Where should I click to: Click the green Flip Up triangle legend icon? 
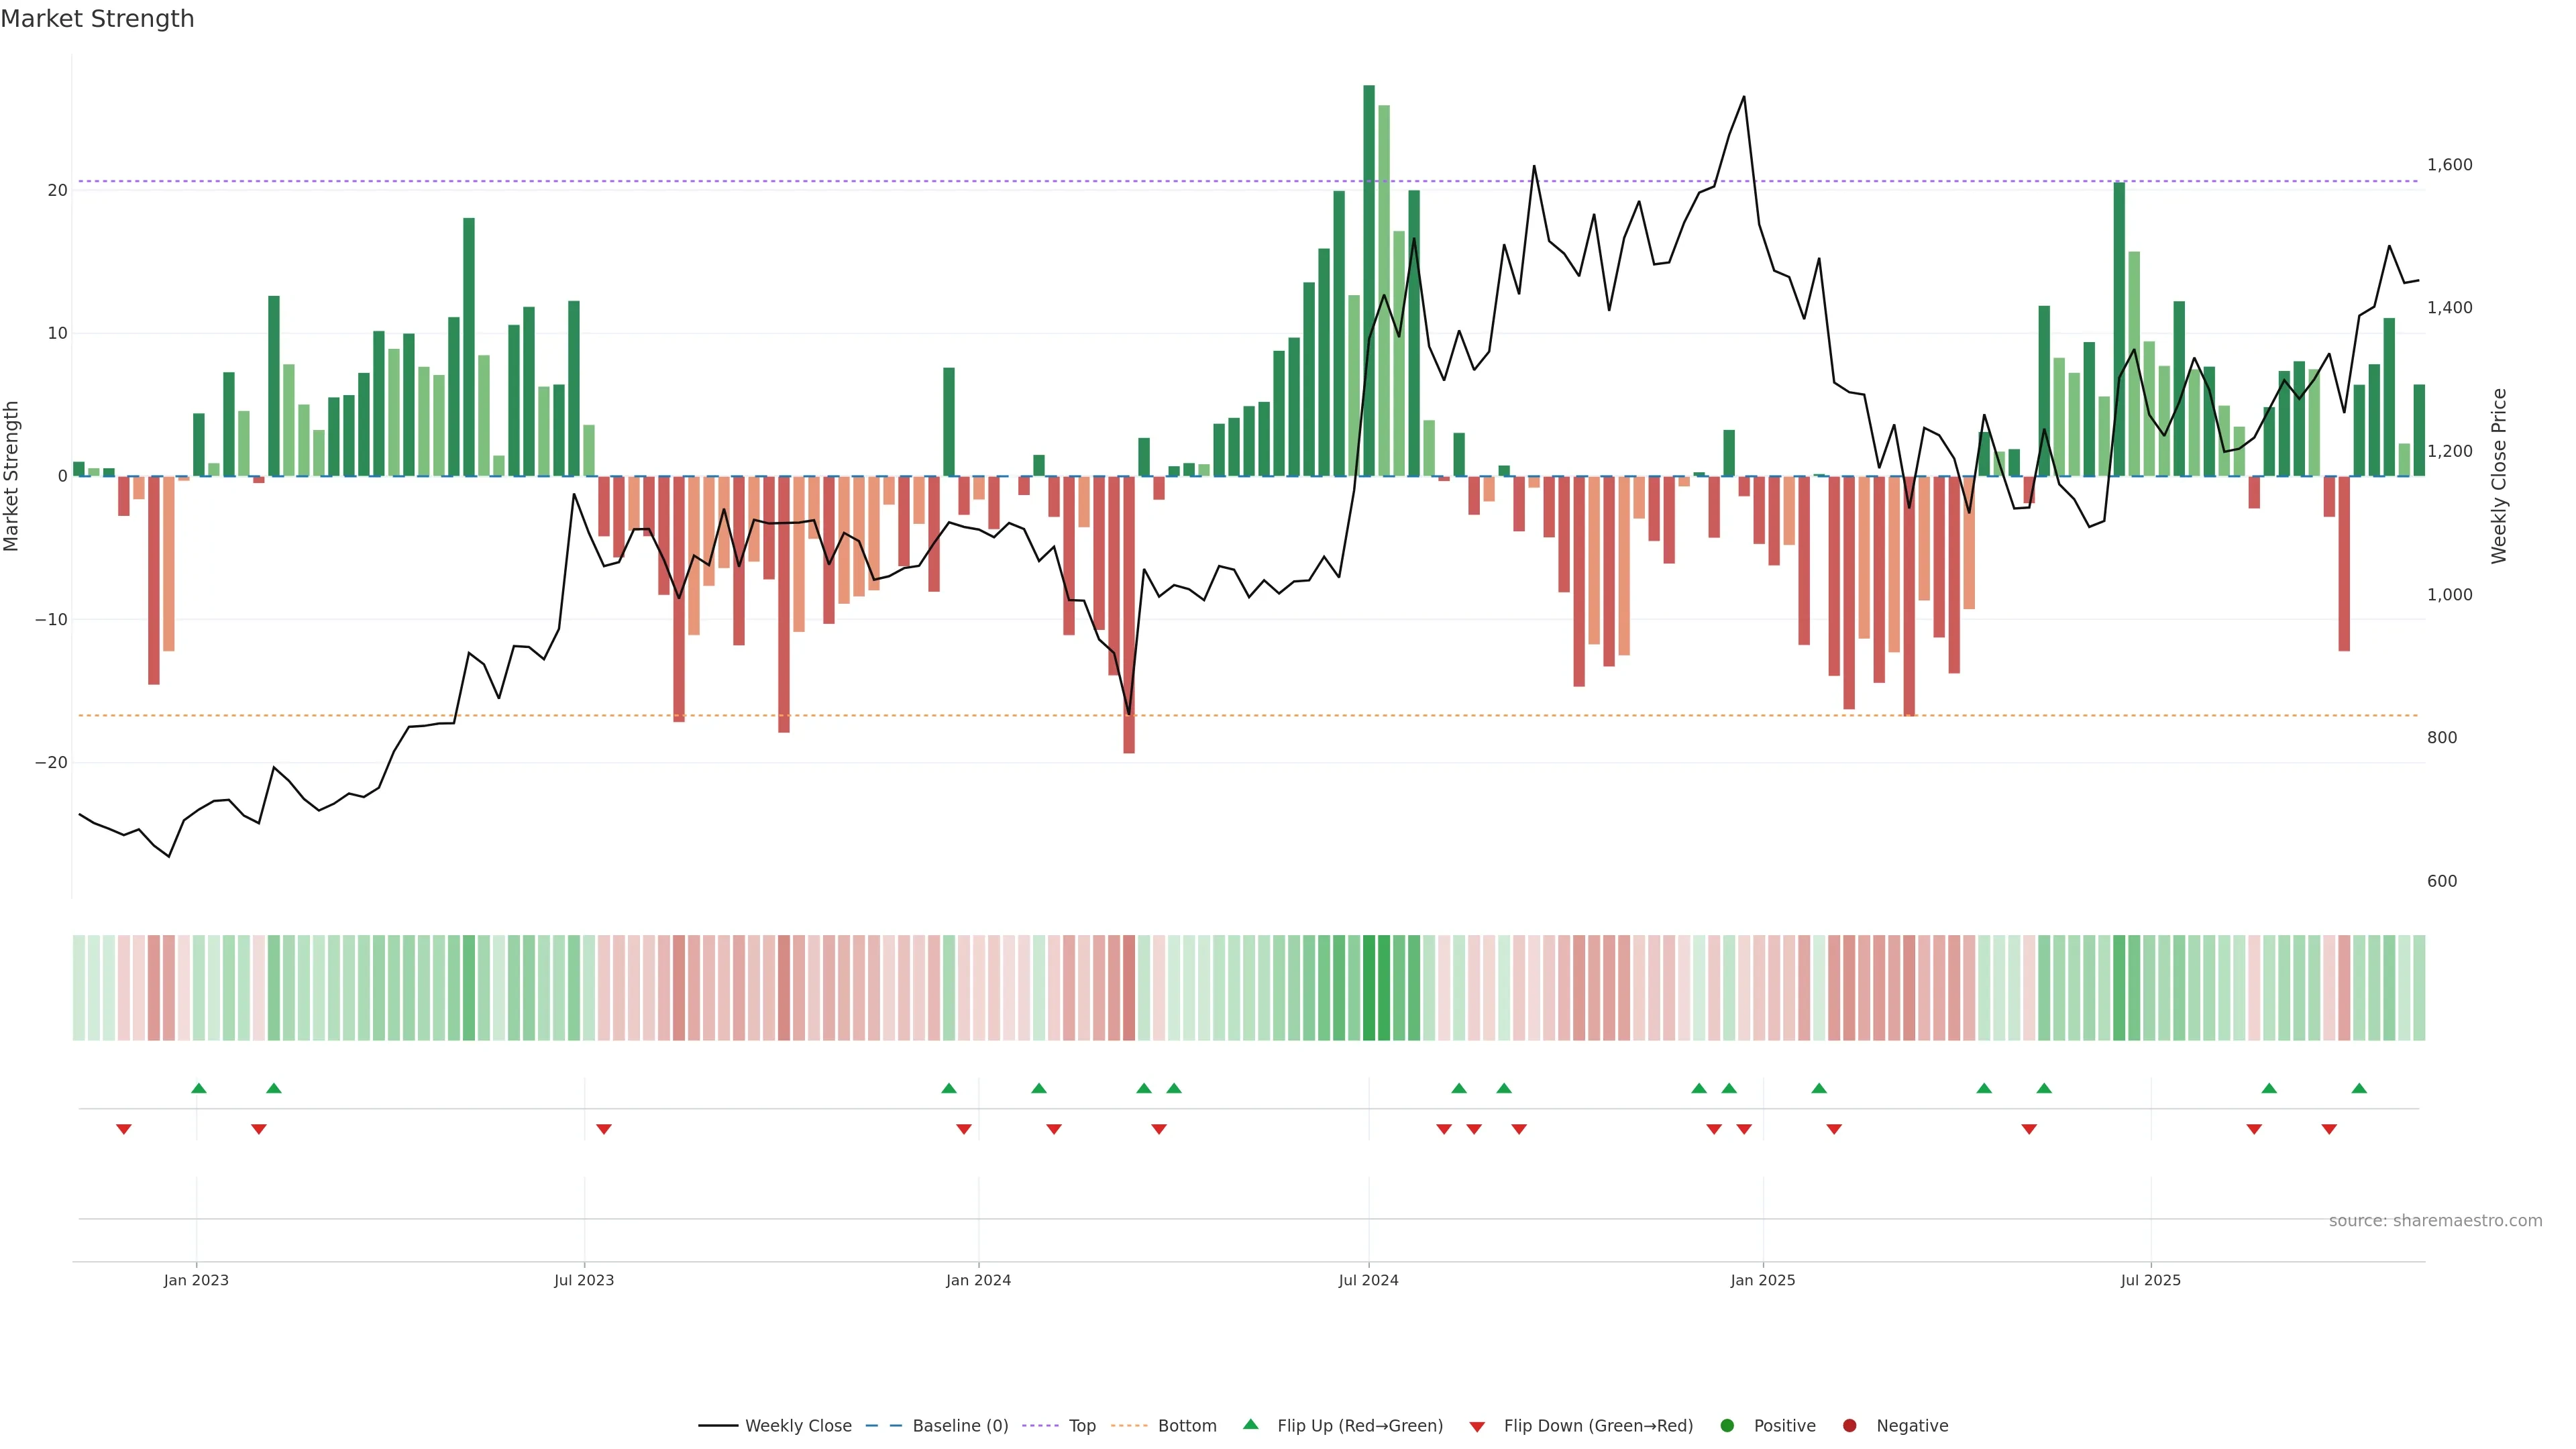[x=1250, y=1424]
